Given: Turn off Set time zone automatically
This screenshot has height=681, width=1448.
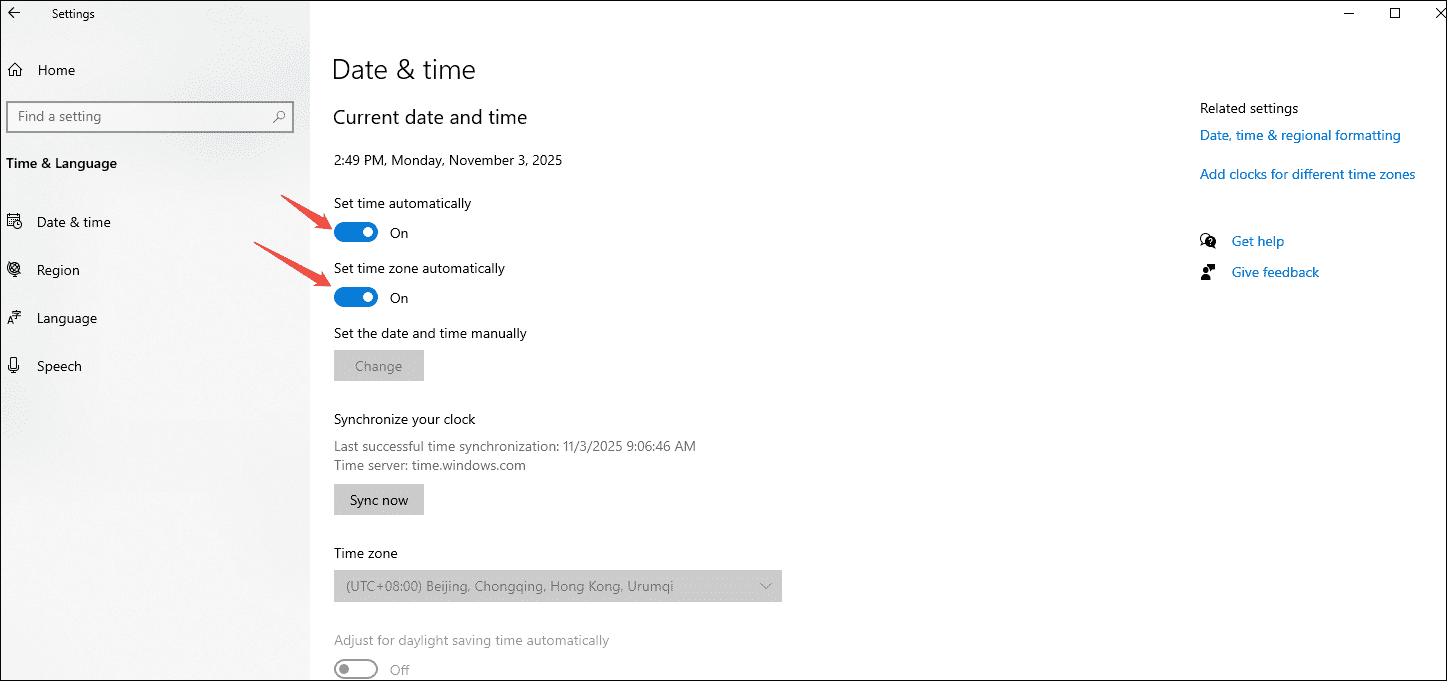Looking at the screenshot, I should [356, 296].
